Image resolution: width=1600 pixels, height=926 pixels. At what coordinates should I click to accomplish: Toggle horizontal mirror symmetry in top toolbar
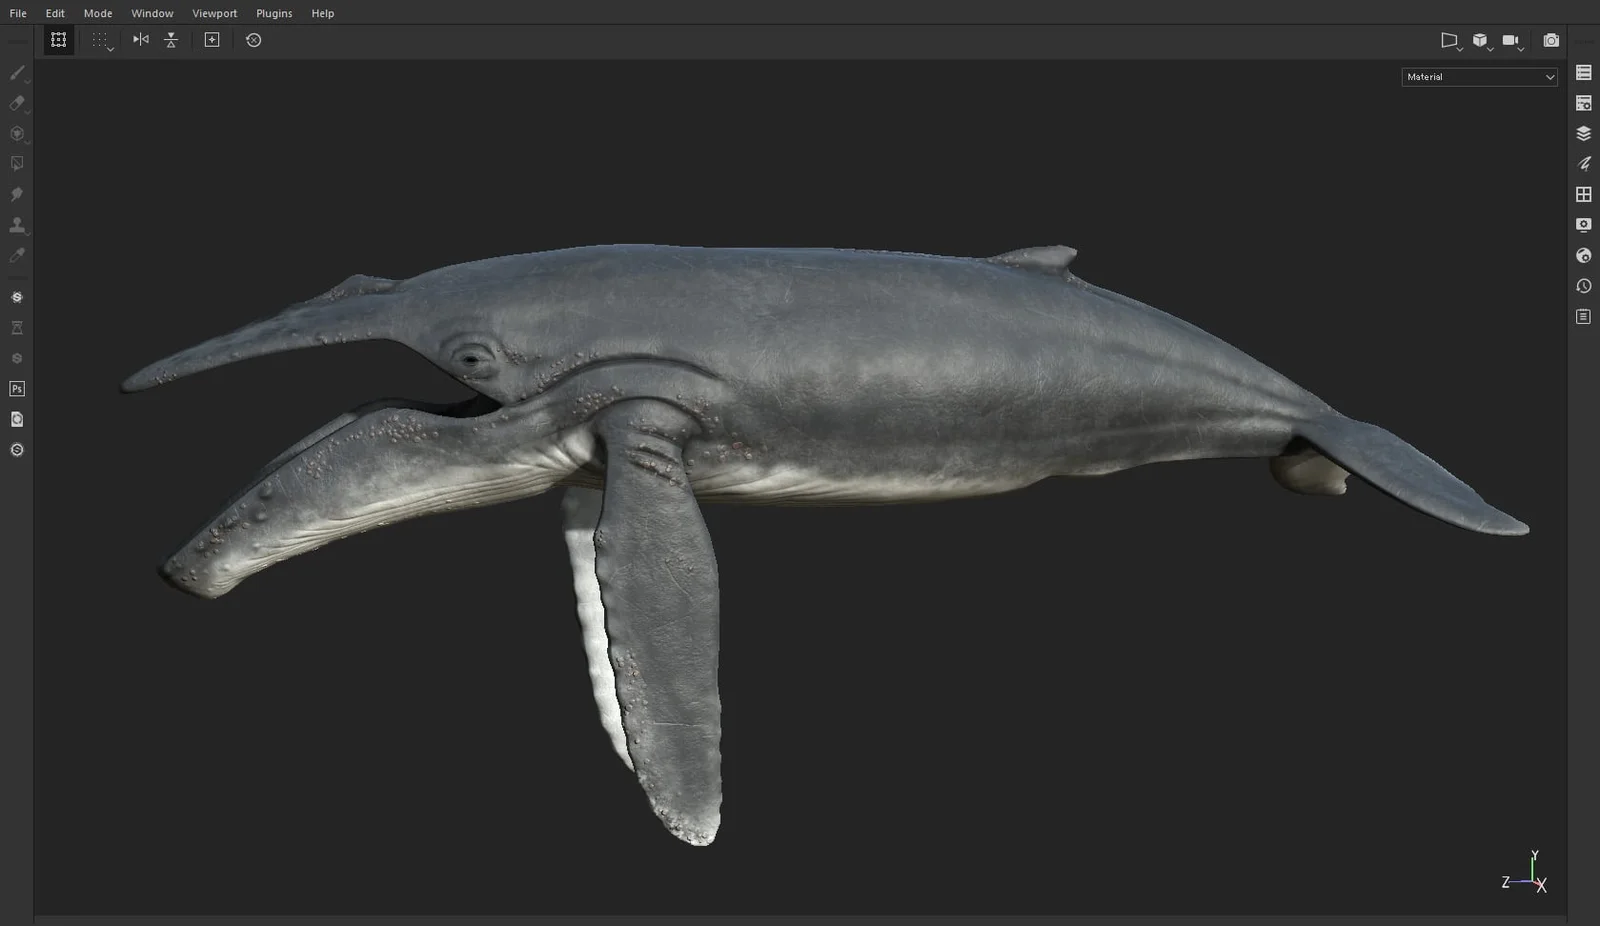tap(139, 40)
